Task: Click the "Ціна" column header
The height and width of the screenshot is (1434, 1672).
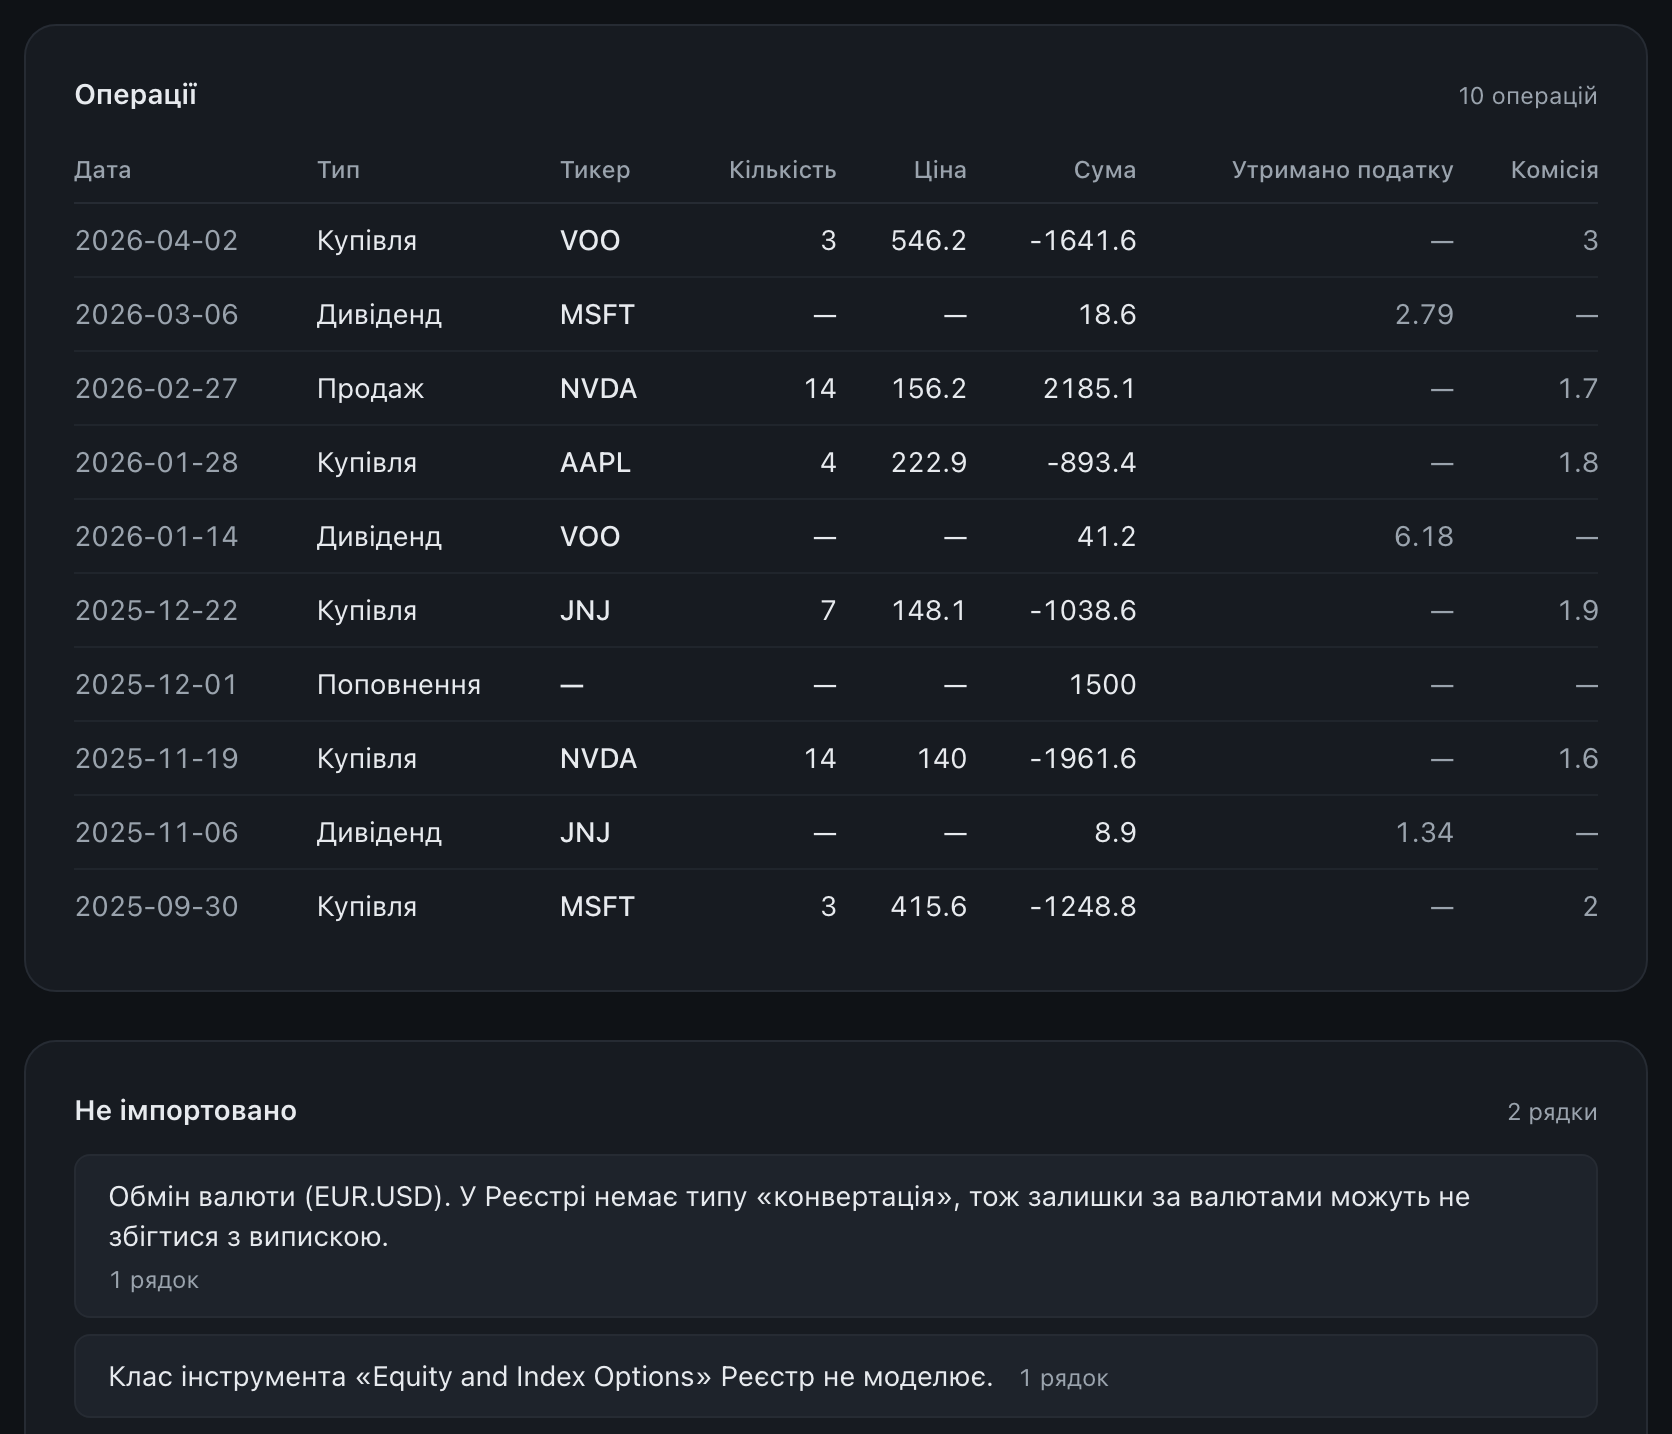Action: click(940, 170)
